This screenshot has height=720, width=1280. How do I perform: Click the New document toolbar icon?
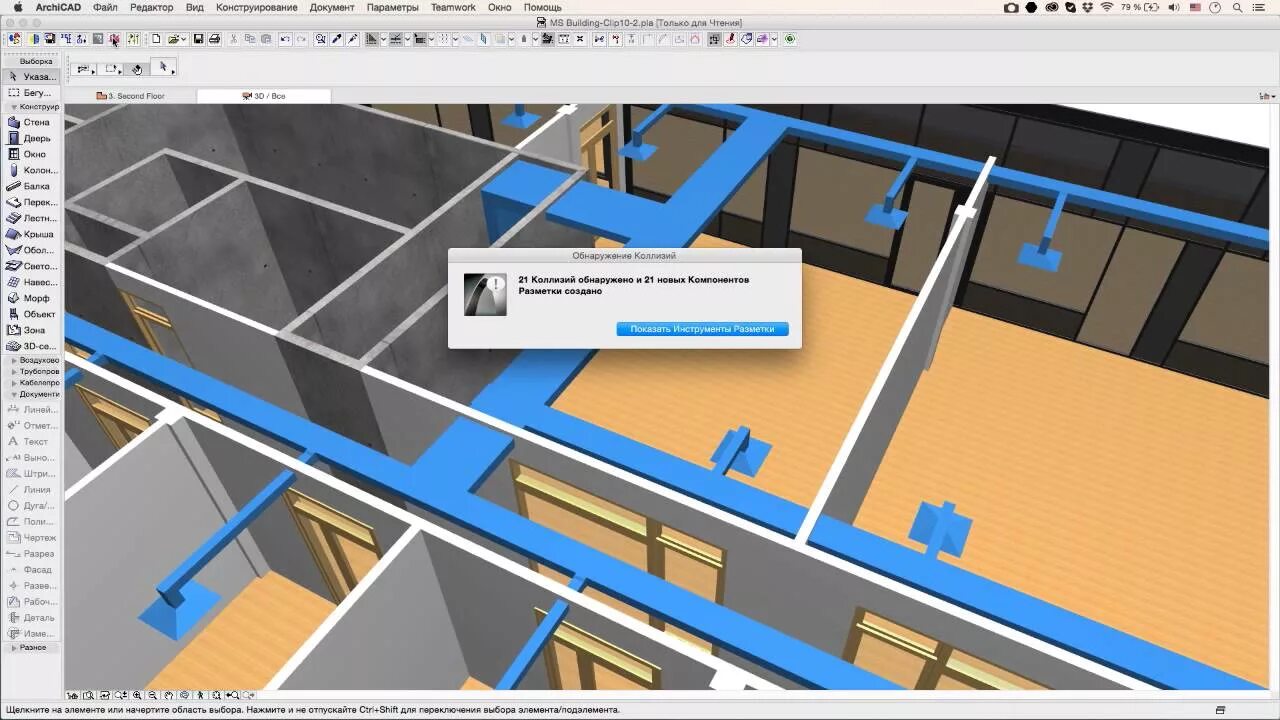pyautogui.click(x=156, y=39)
